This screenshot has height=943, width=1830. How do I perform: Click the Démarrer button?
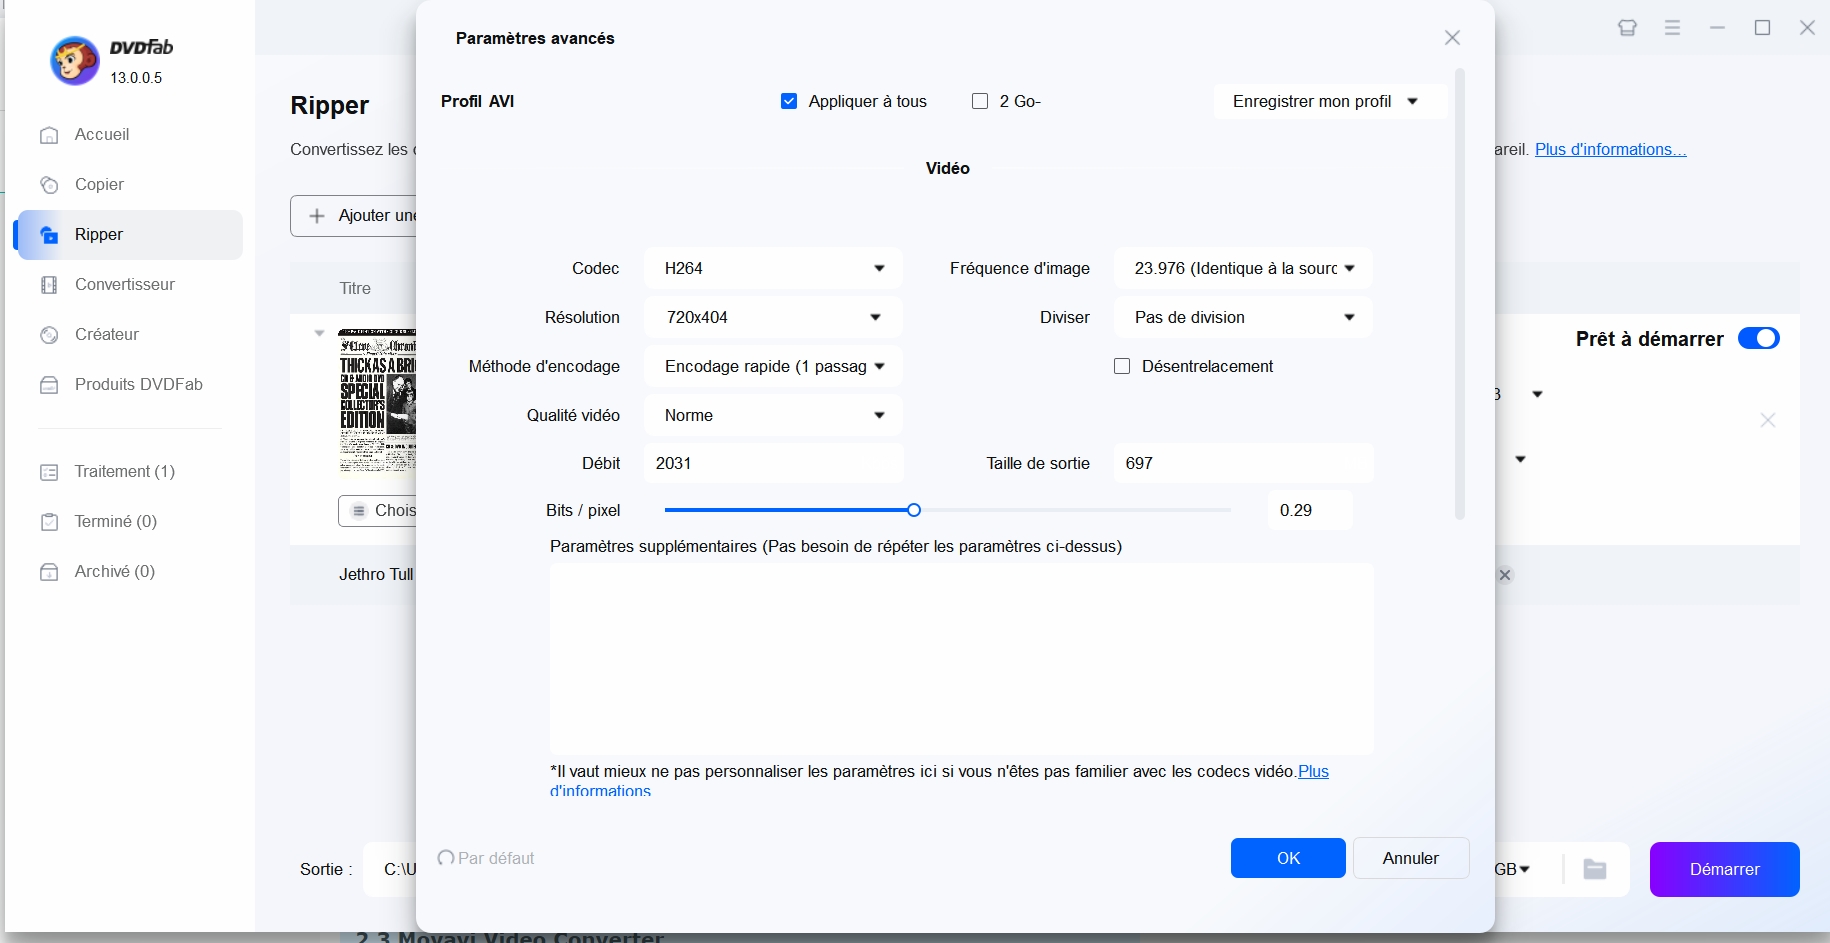[x=1725, y=869]
